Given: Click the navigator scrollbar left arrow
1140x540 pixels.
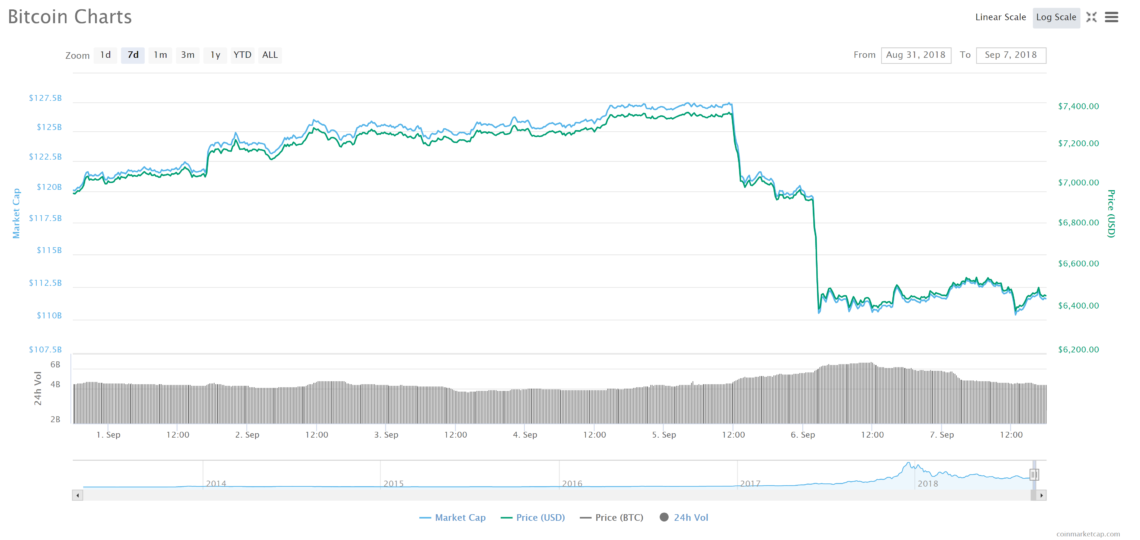Looking at the screenshot, I should click(77, 495).
